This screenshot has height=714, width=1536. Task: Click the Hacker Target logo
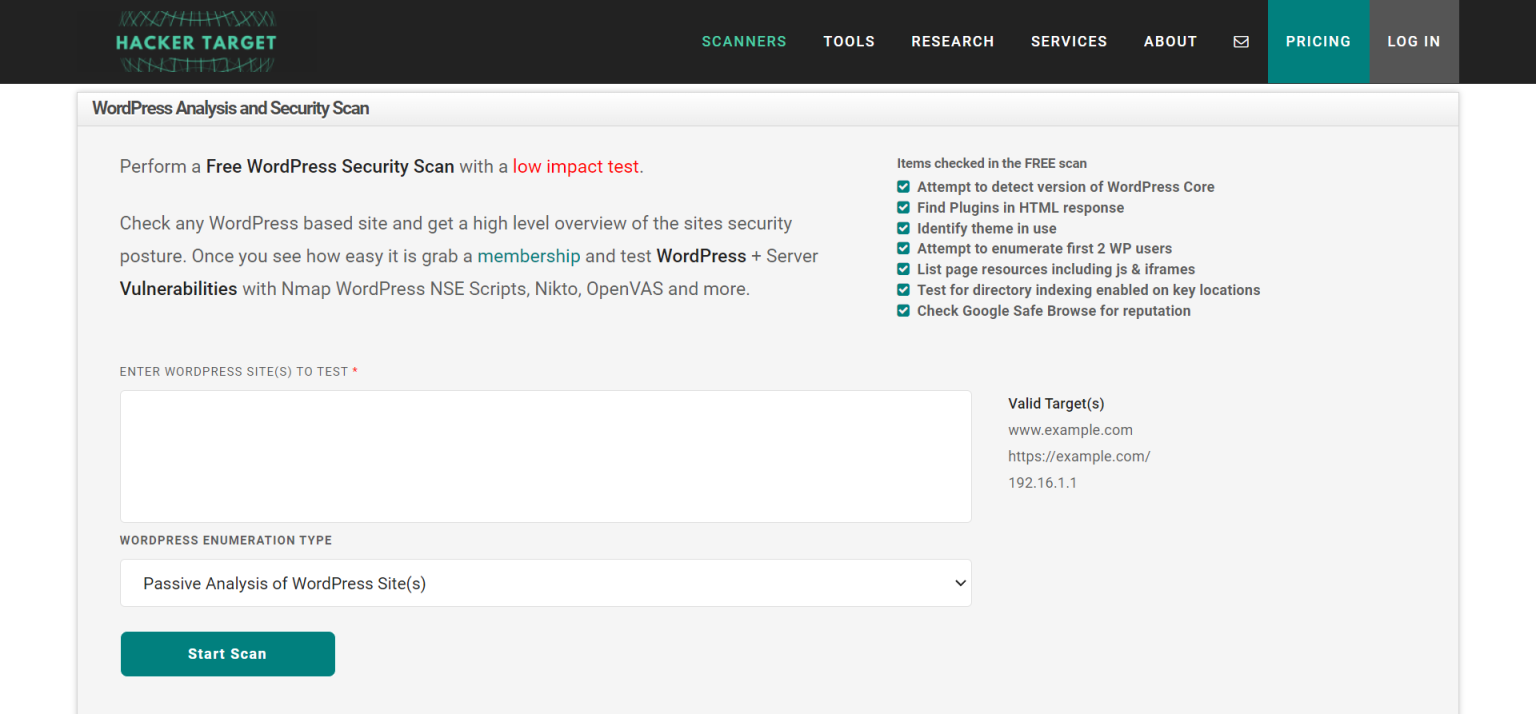[x=196, y=42]
